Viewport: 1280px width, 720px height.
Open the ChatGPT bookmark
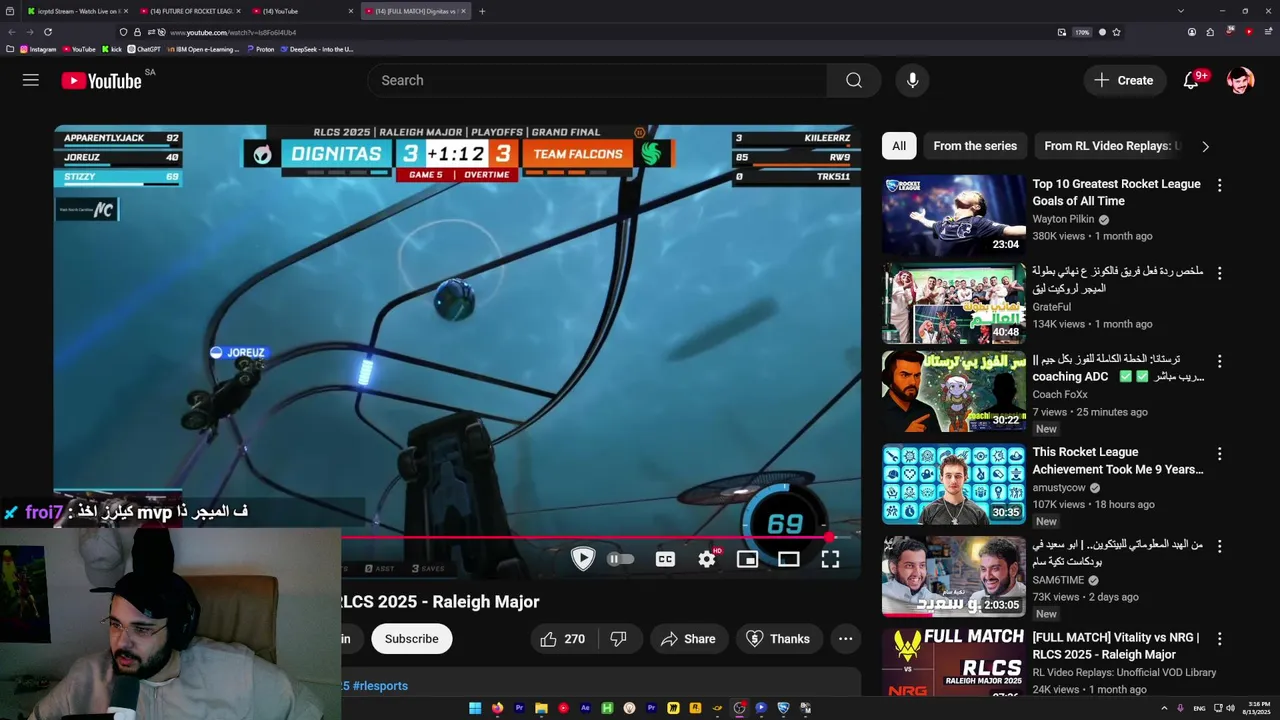(144, 49)
